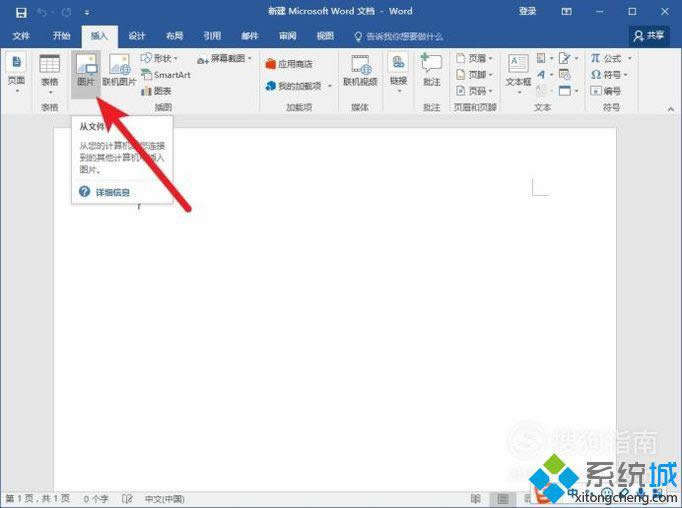Open the 邮件 tab
This screenshot has height=508, width=682.
[x=250, y=36]
